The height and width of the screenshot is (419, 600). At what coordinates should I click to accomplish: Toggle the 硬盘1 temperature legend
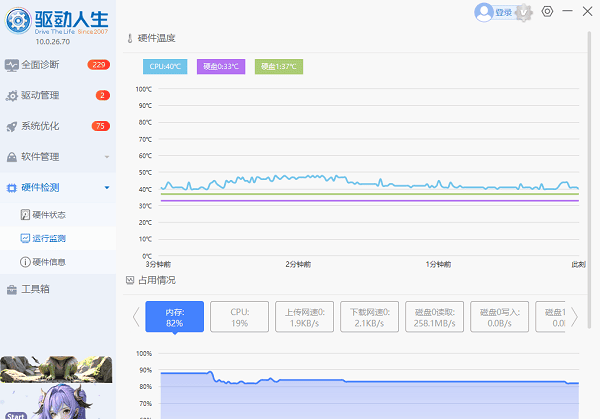(x=279, y=67)
